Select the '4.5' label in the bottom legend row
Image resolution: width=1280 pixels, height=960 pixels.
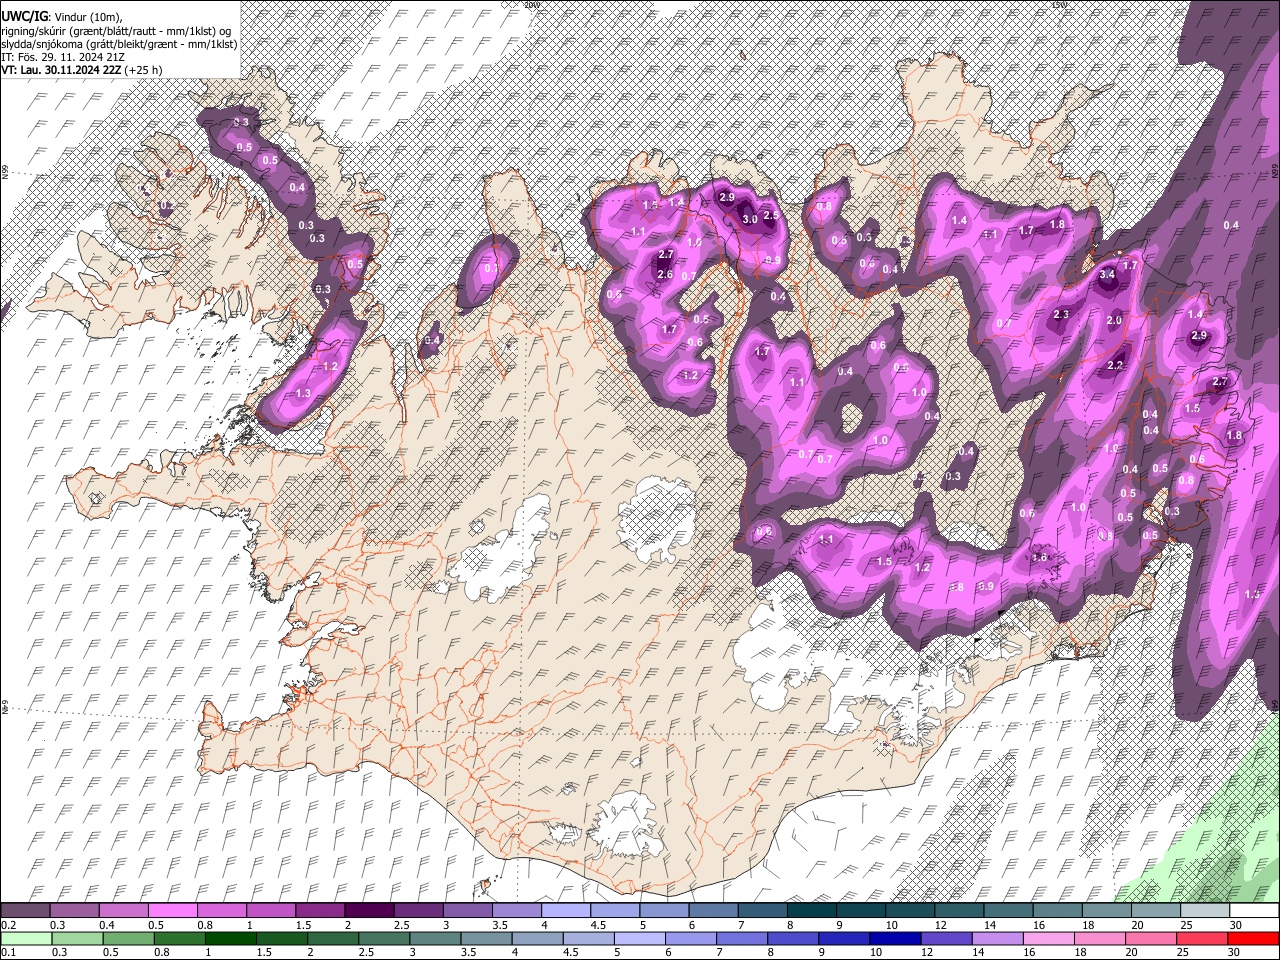point(570,952)
